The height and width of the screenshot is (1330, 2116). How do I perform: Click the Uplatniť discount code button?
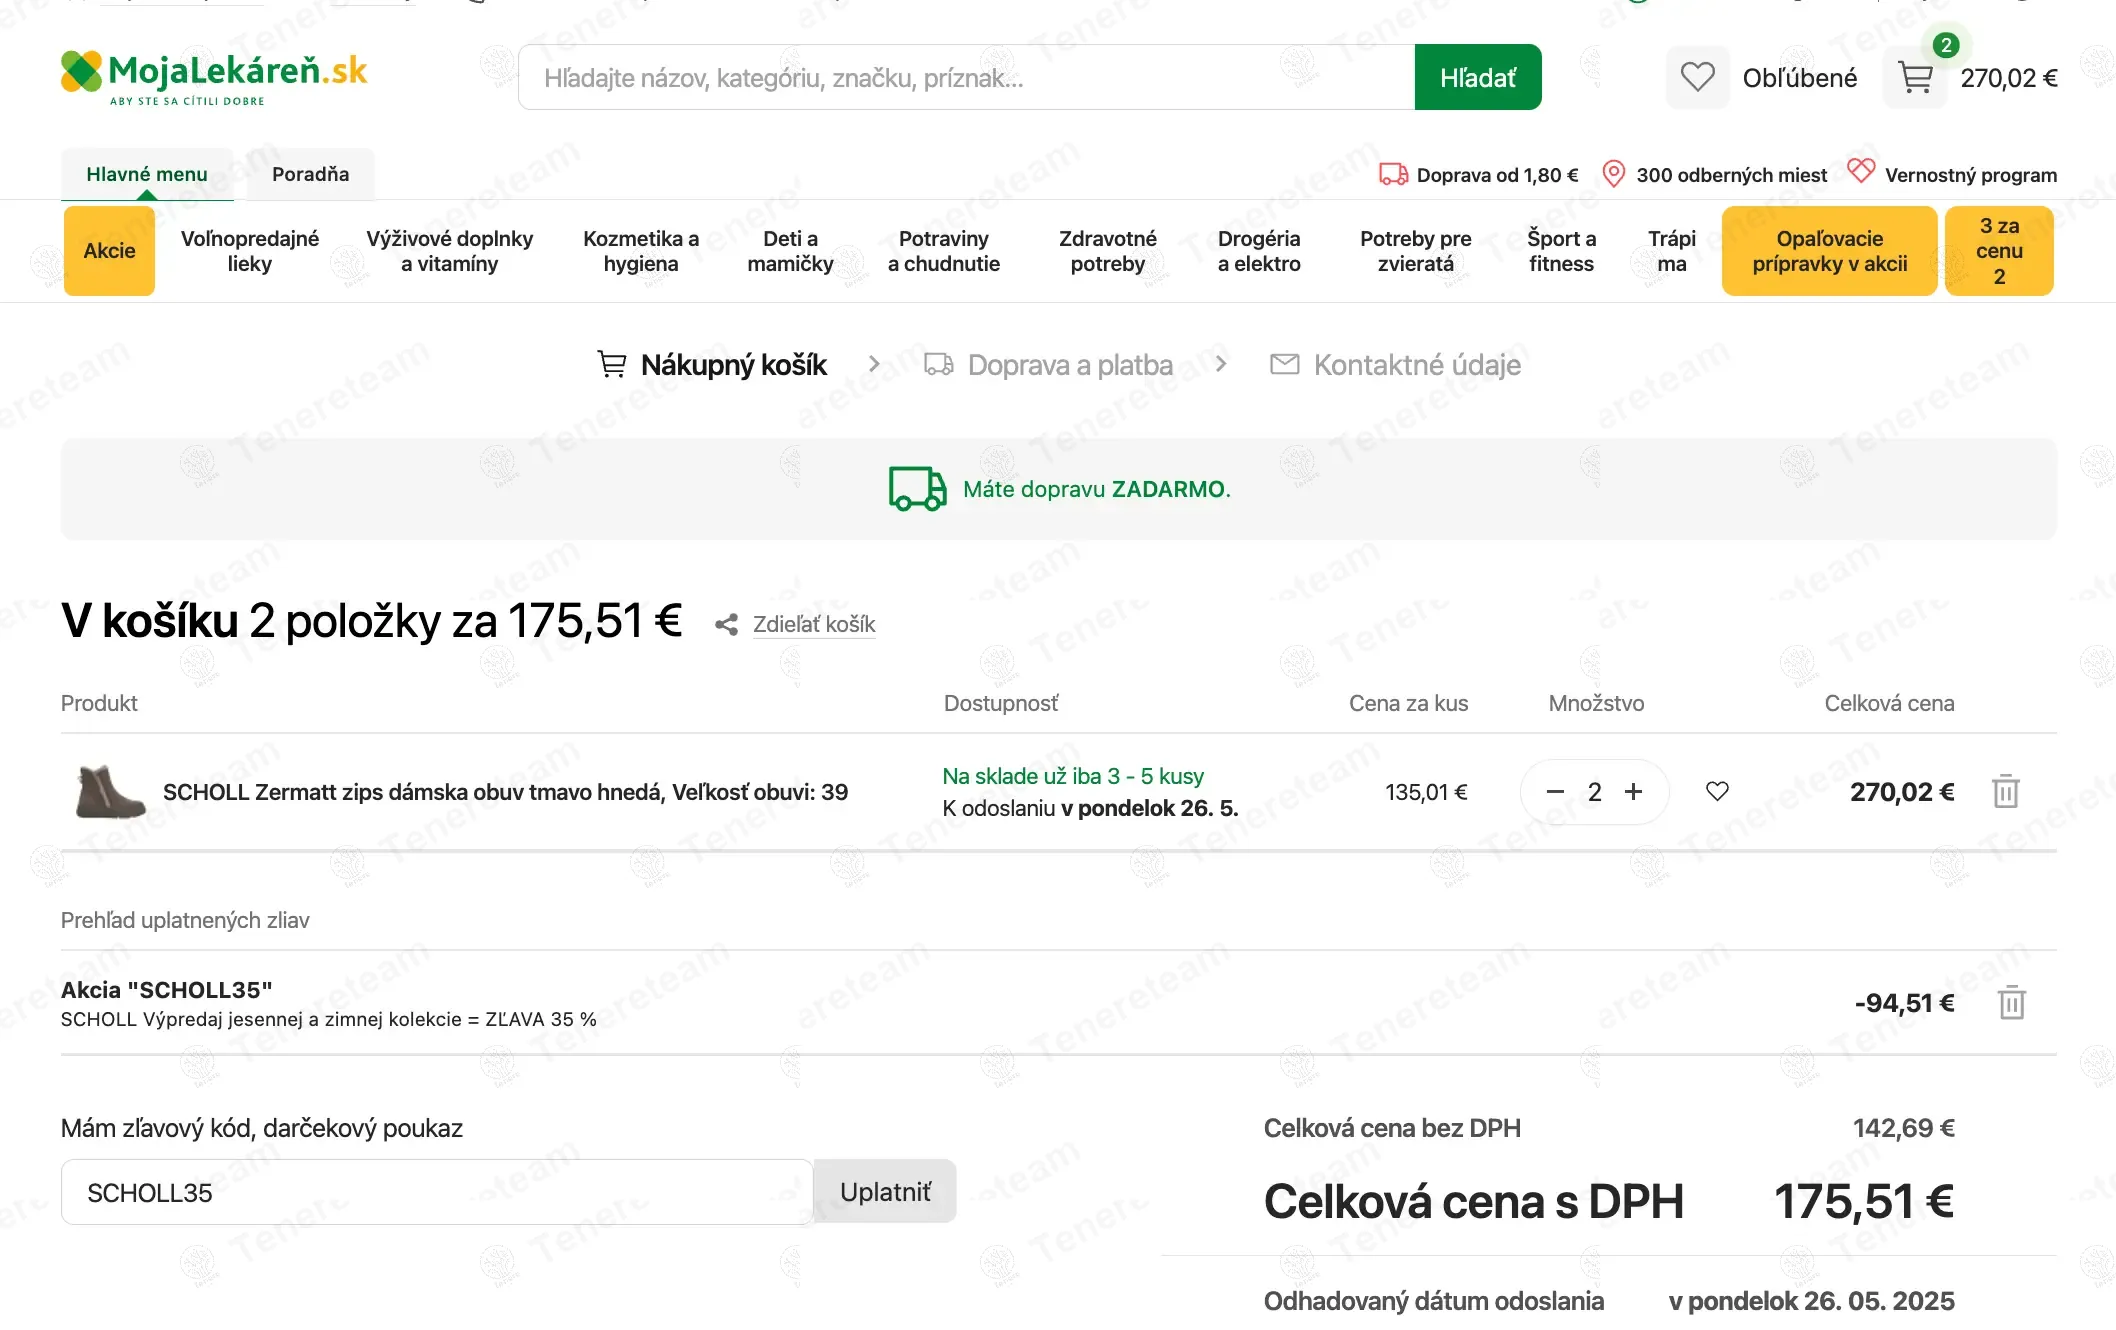(885, 1192)
